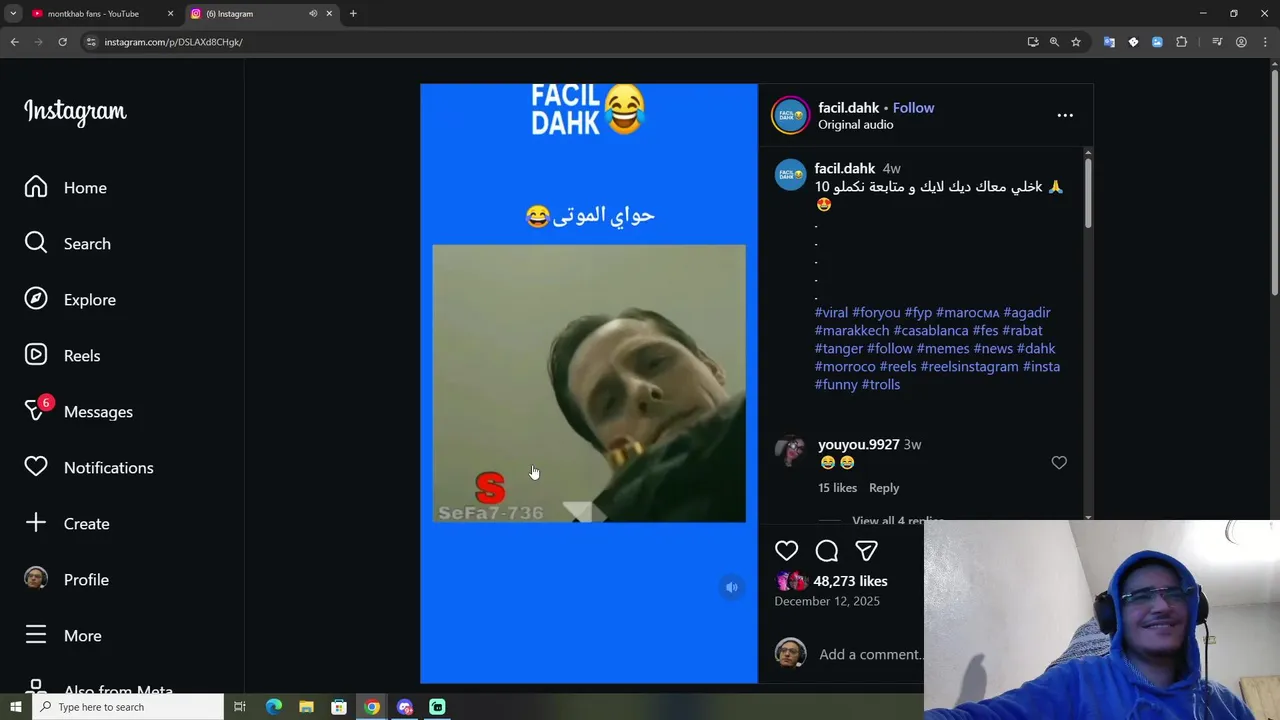The width and height of the screenshot is (1280, 720).
Task: Click the install app icon in address bar
Action: click(1033, 42)
